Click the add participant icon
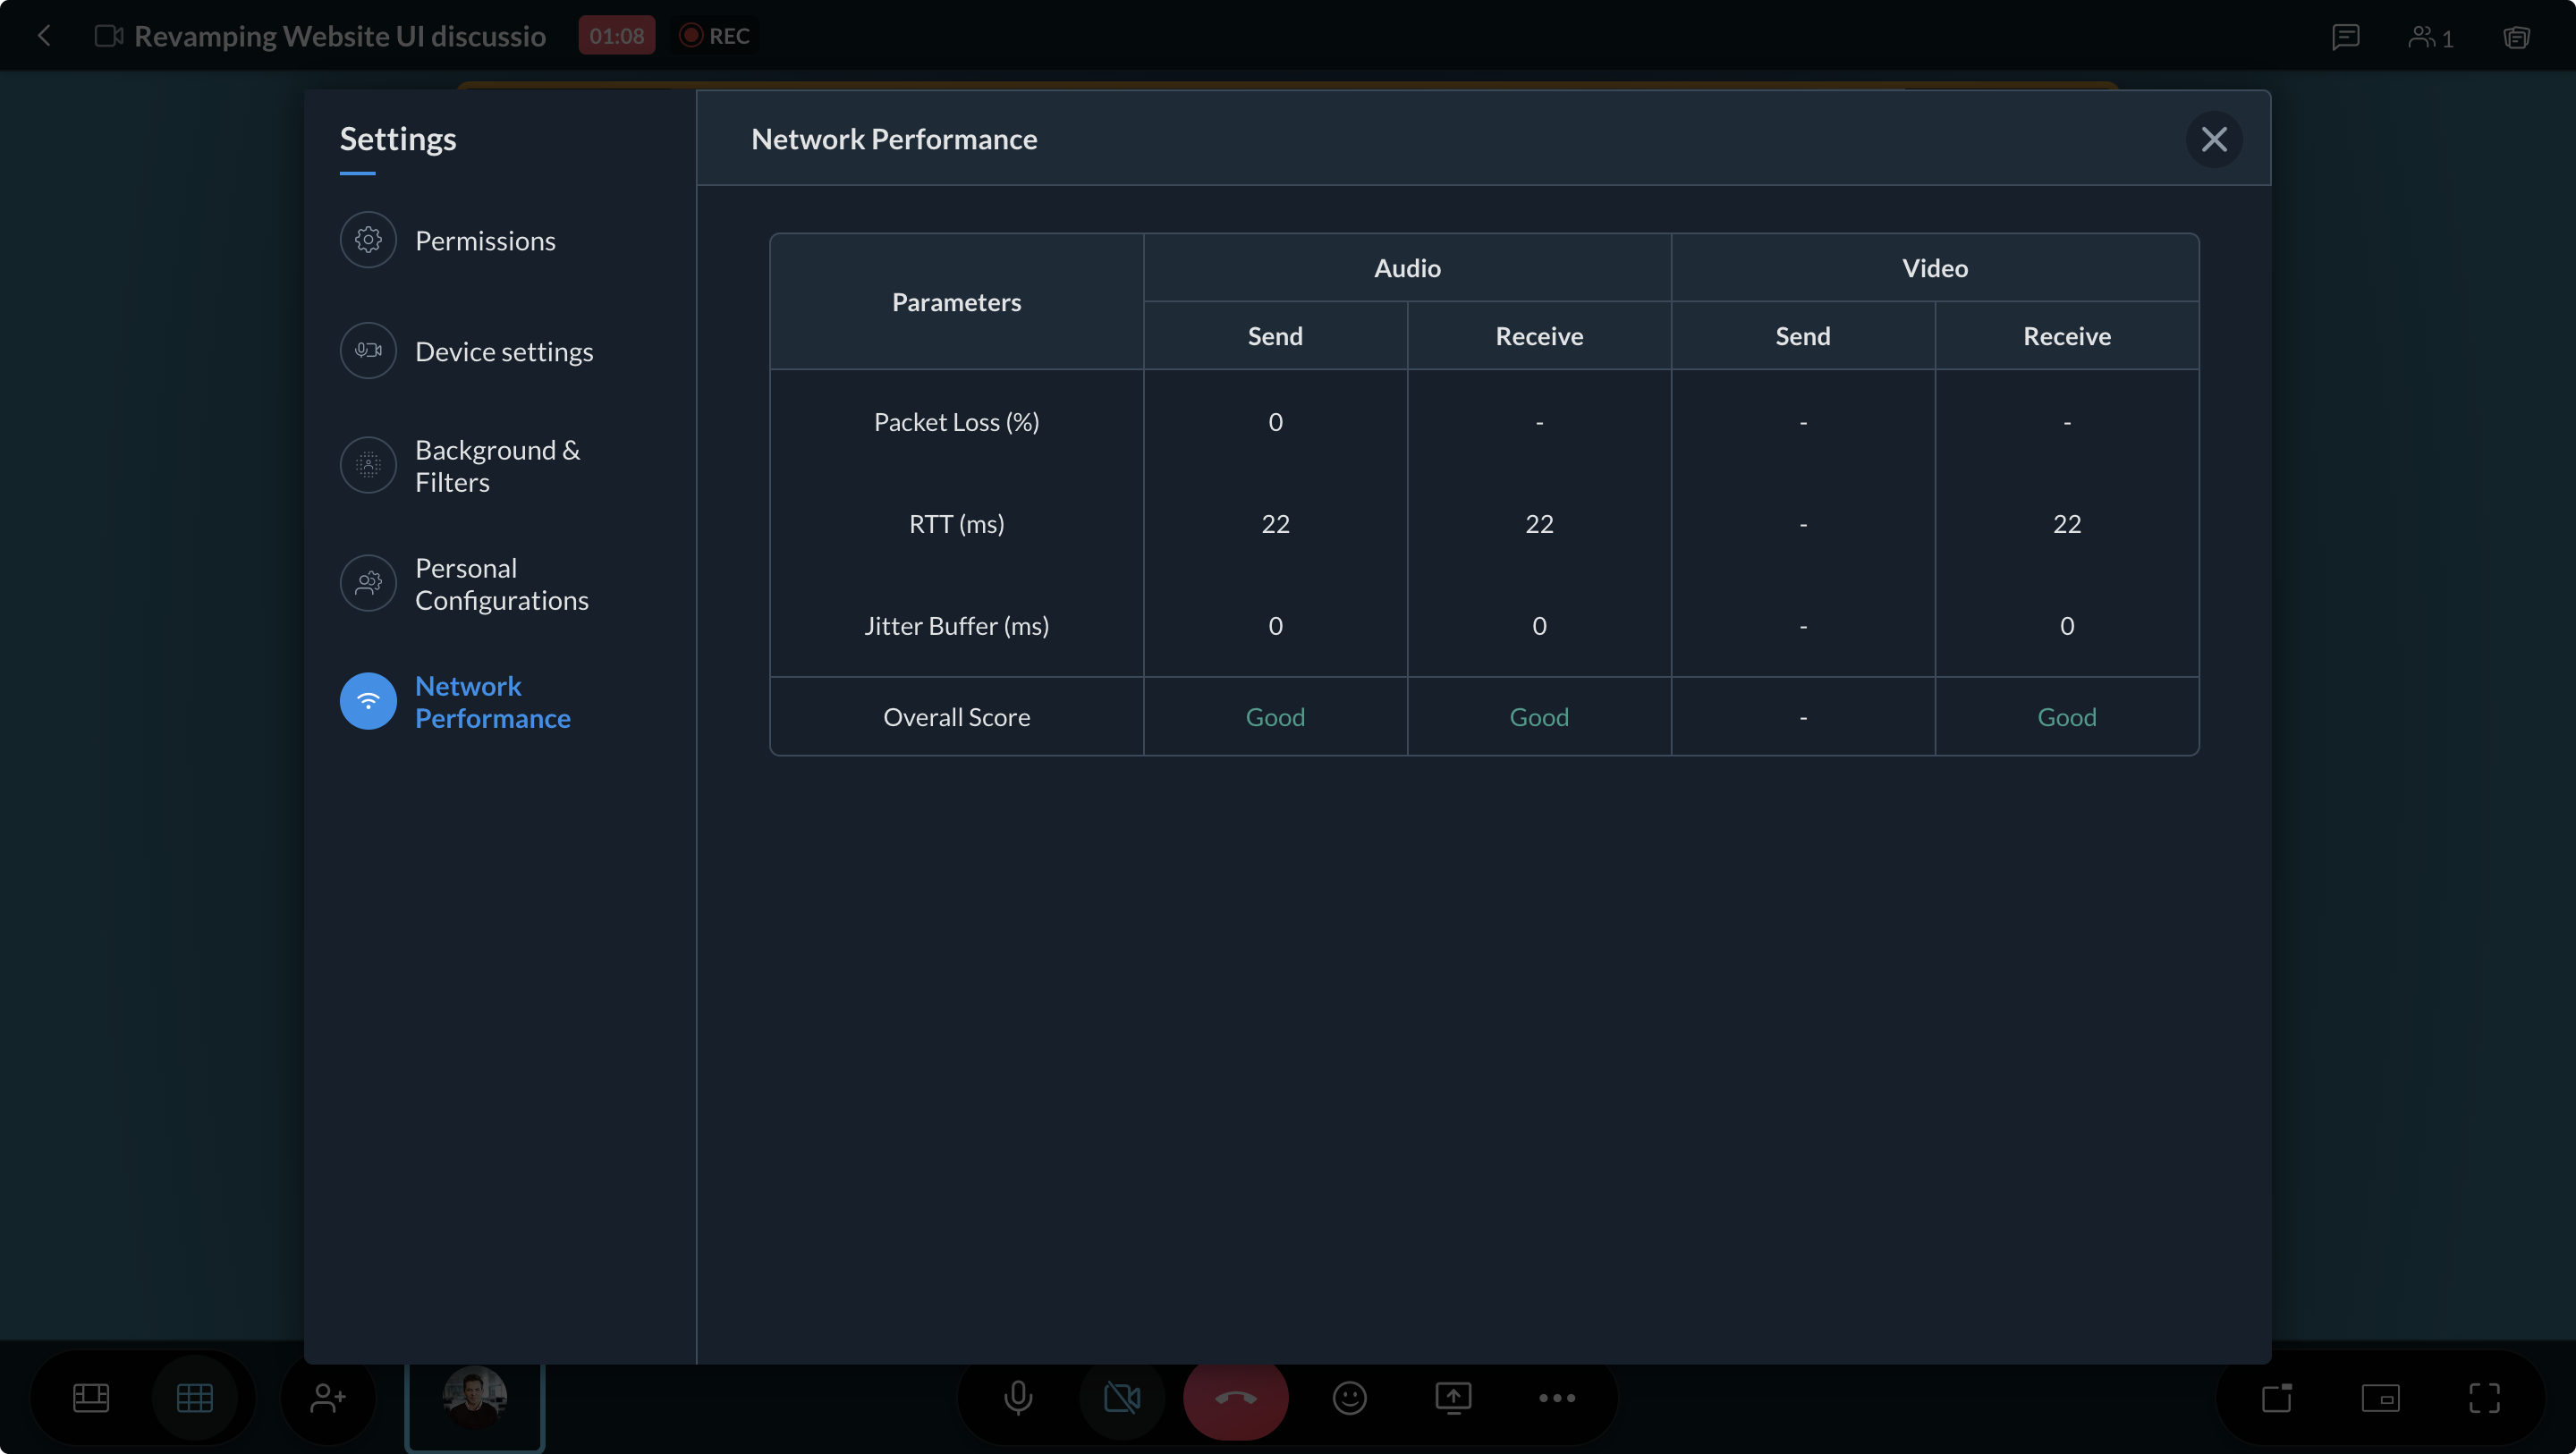2576x1454 pixels. [327, 1397]
